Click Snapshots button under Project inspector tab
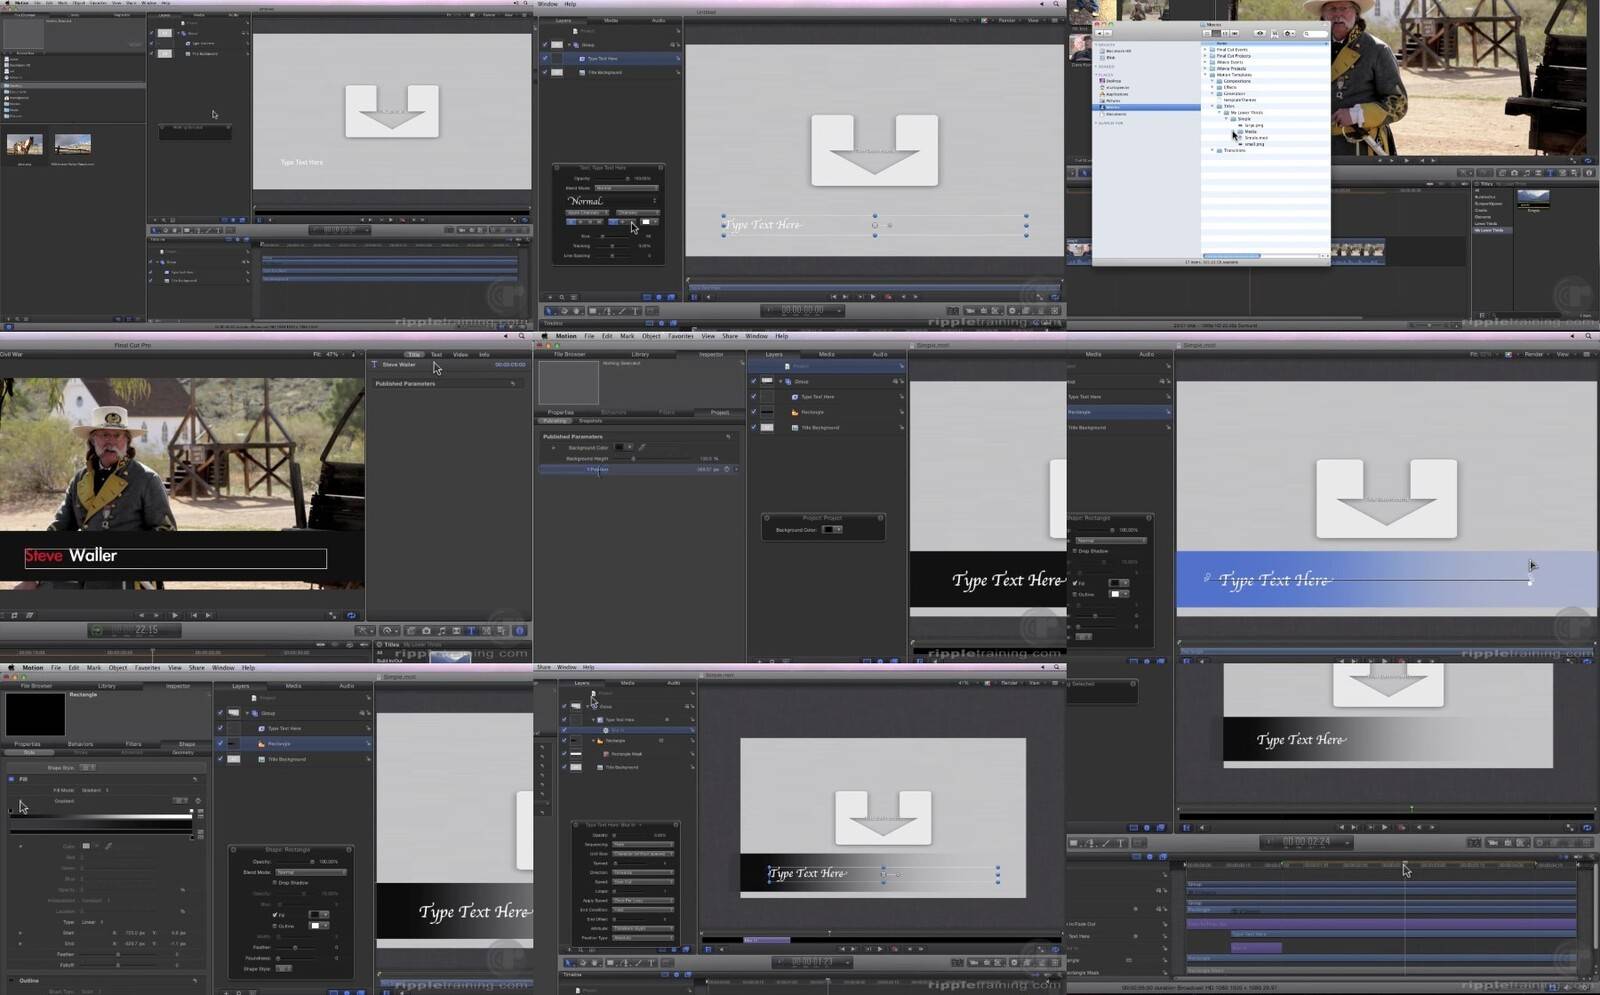The width and height of the screenshot is (1600, 995). pyautogui.click(x=590, y=421)
